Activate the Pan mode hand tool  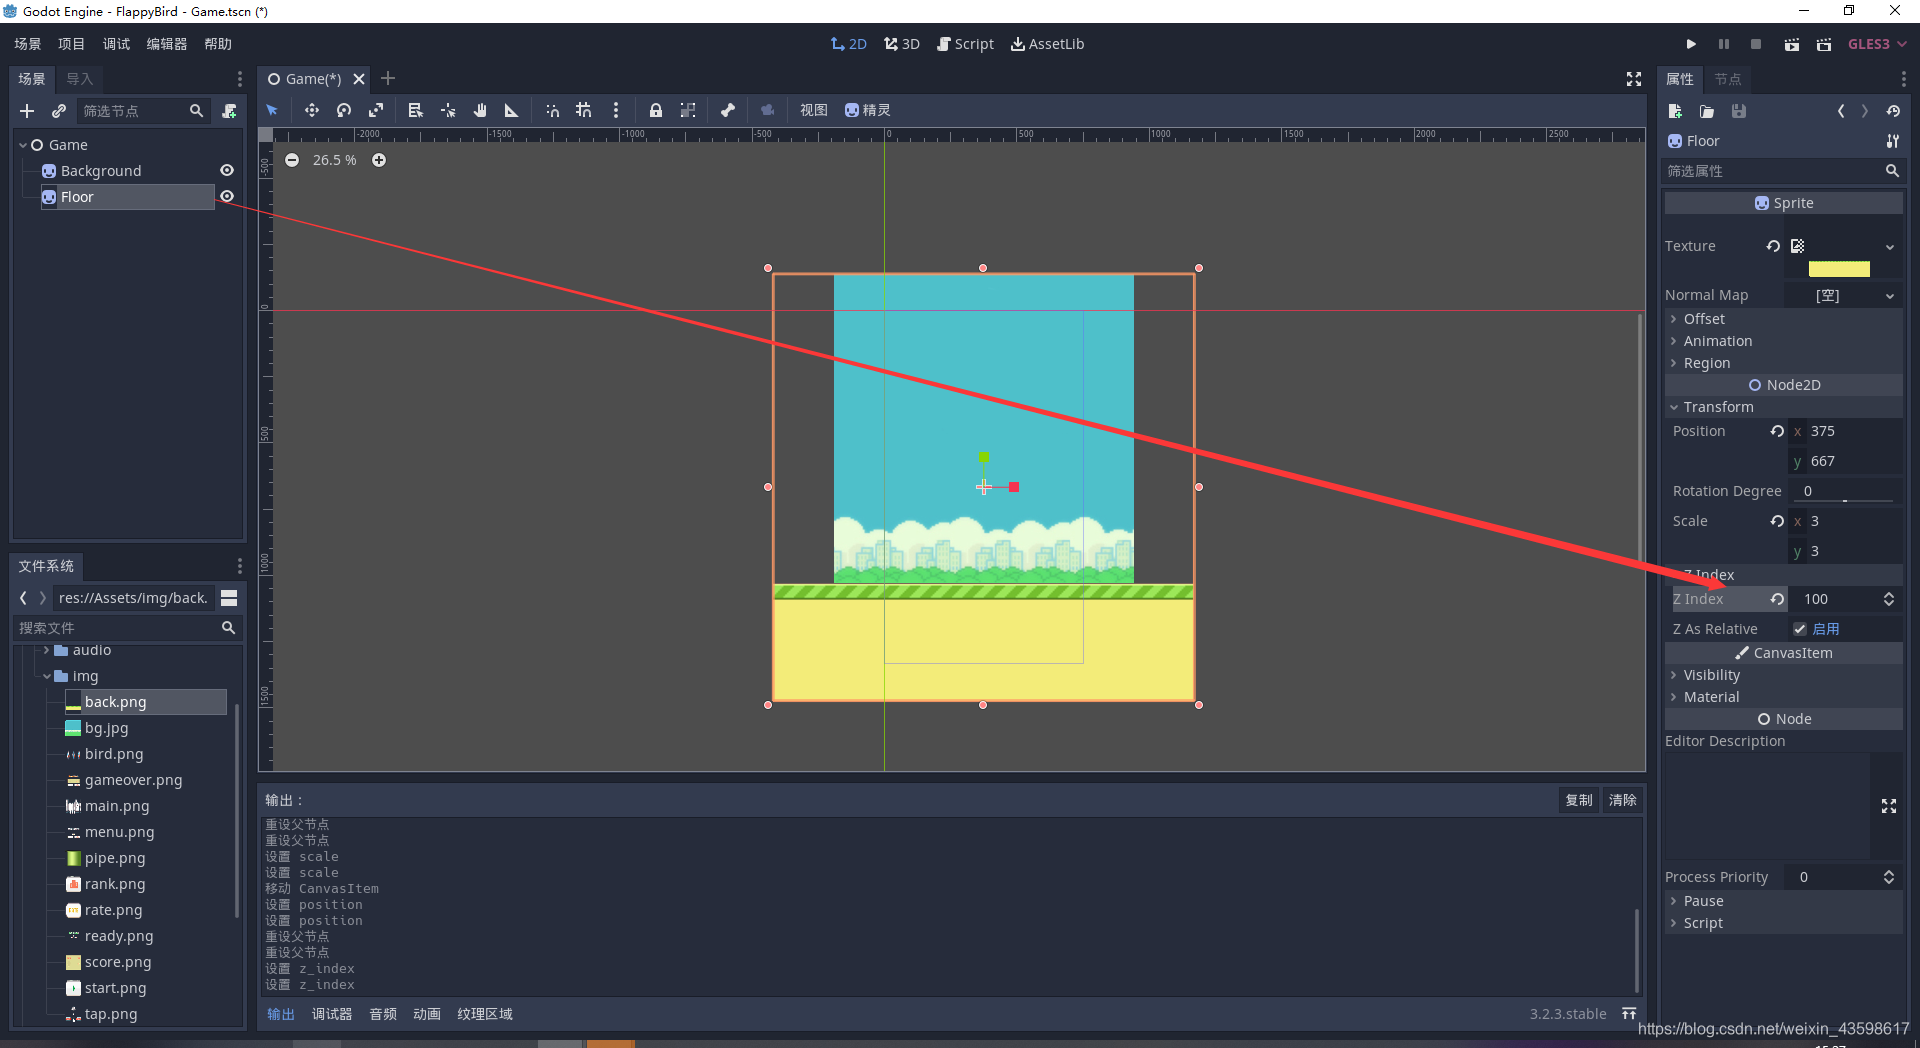(480, 110)
